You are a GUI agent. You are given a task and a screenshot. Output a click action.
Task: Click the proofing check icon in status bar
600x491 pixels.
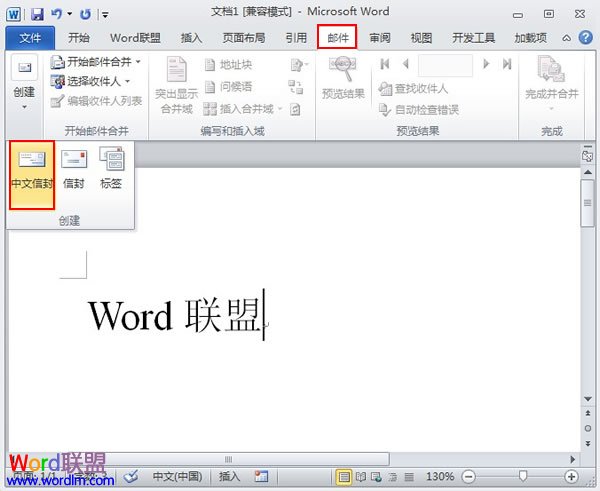coord(131,476)
